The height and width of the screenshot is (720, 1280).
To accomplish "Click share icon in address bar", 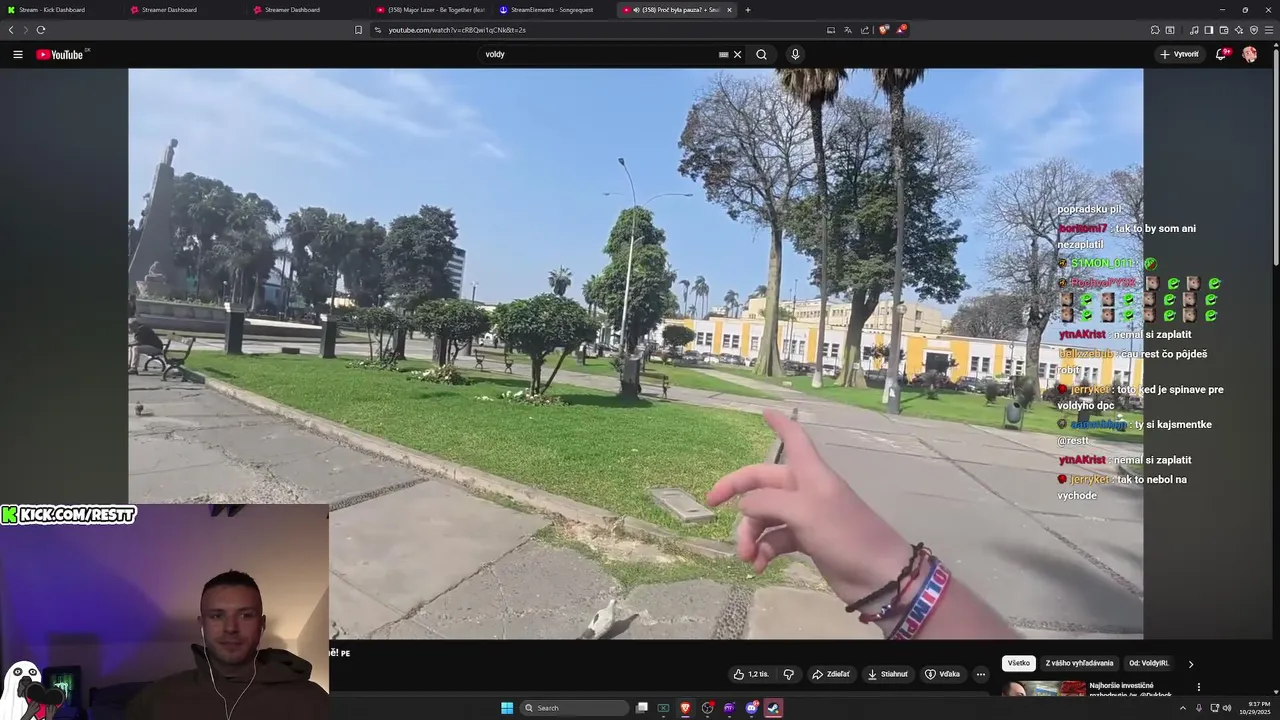I will 865,30.
